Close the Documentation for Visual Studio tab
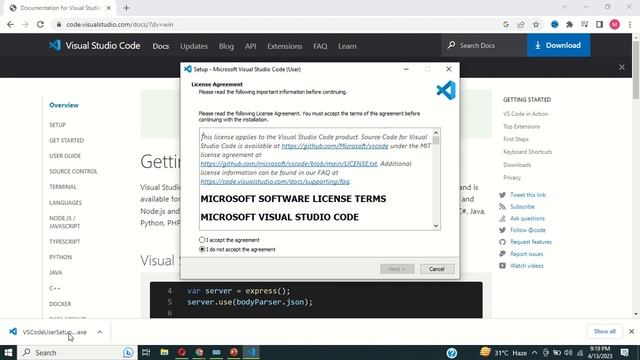640x360 pixels. click(109, 8)
